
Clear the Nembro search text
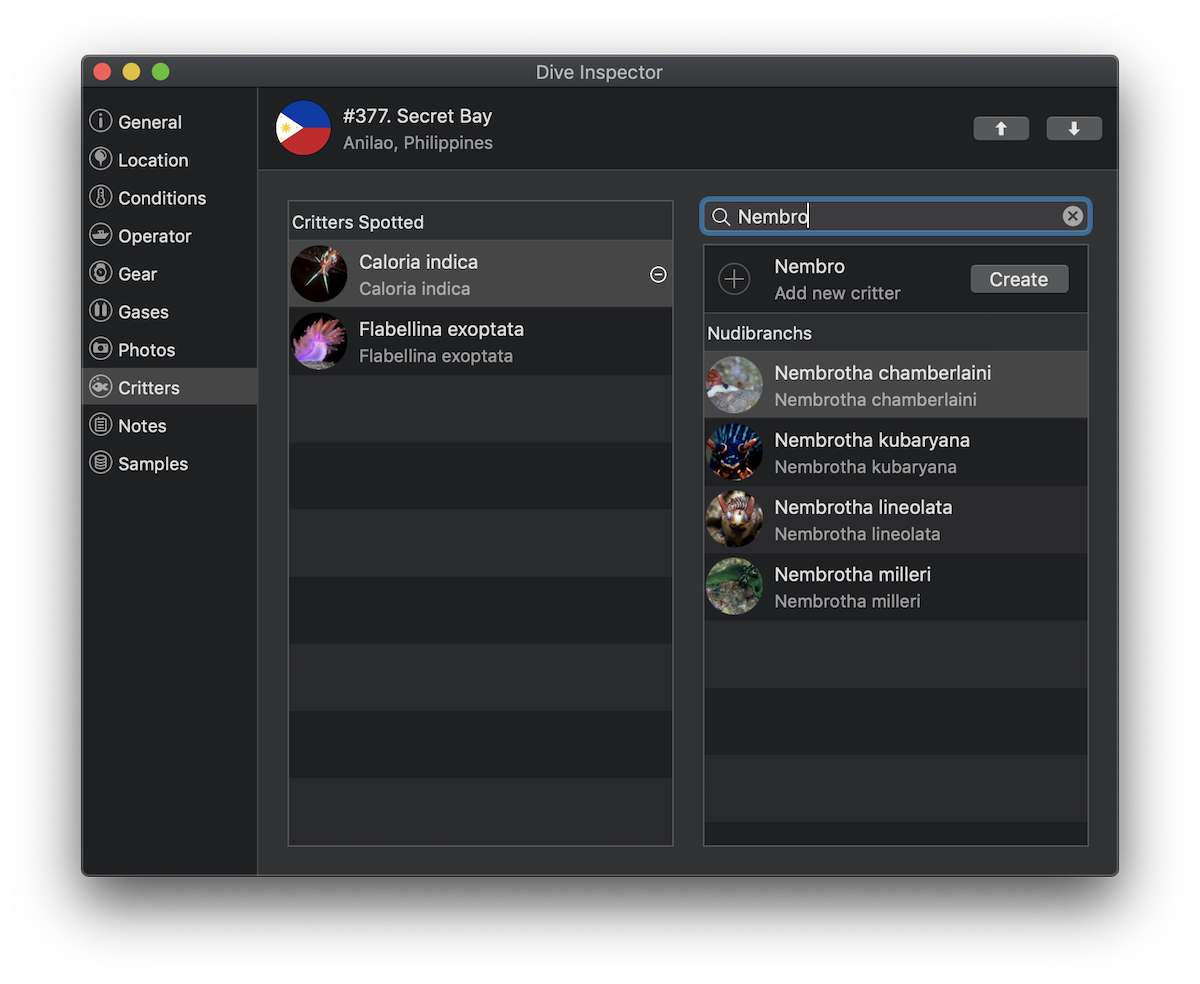(1072, 217)
